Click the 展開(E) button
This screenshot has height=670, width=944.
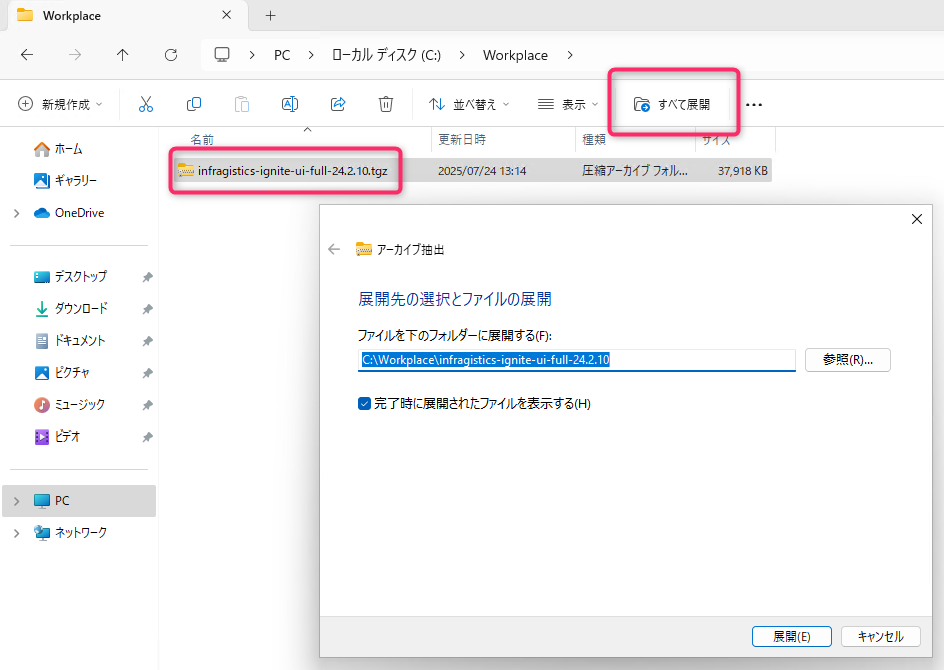tap(792, 636)
